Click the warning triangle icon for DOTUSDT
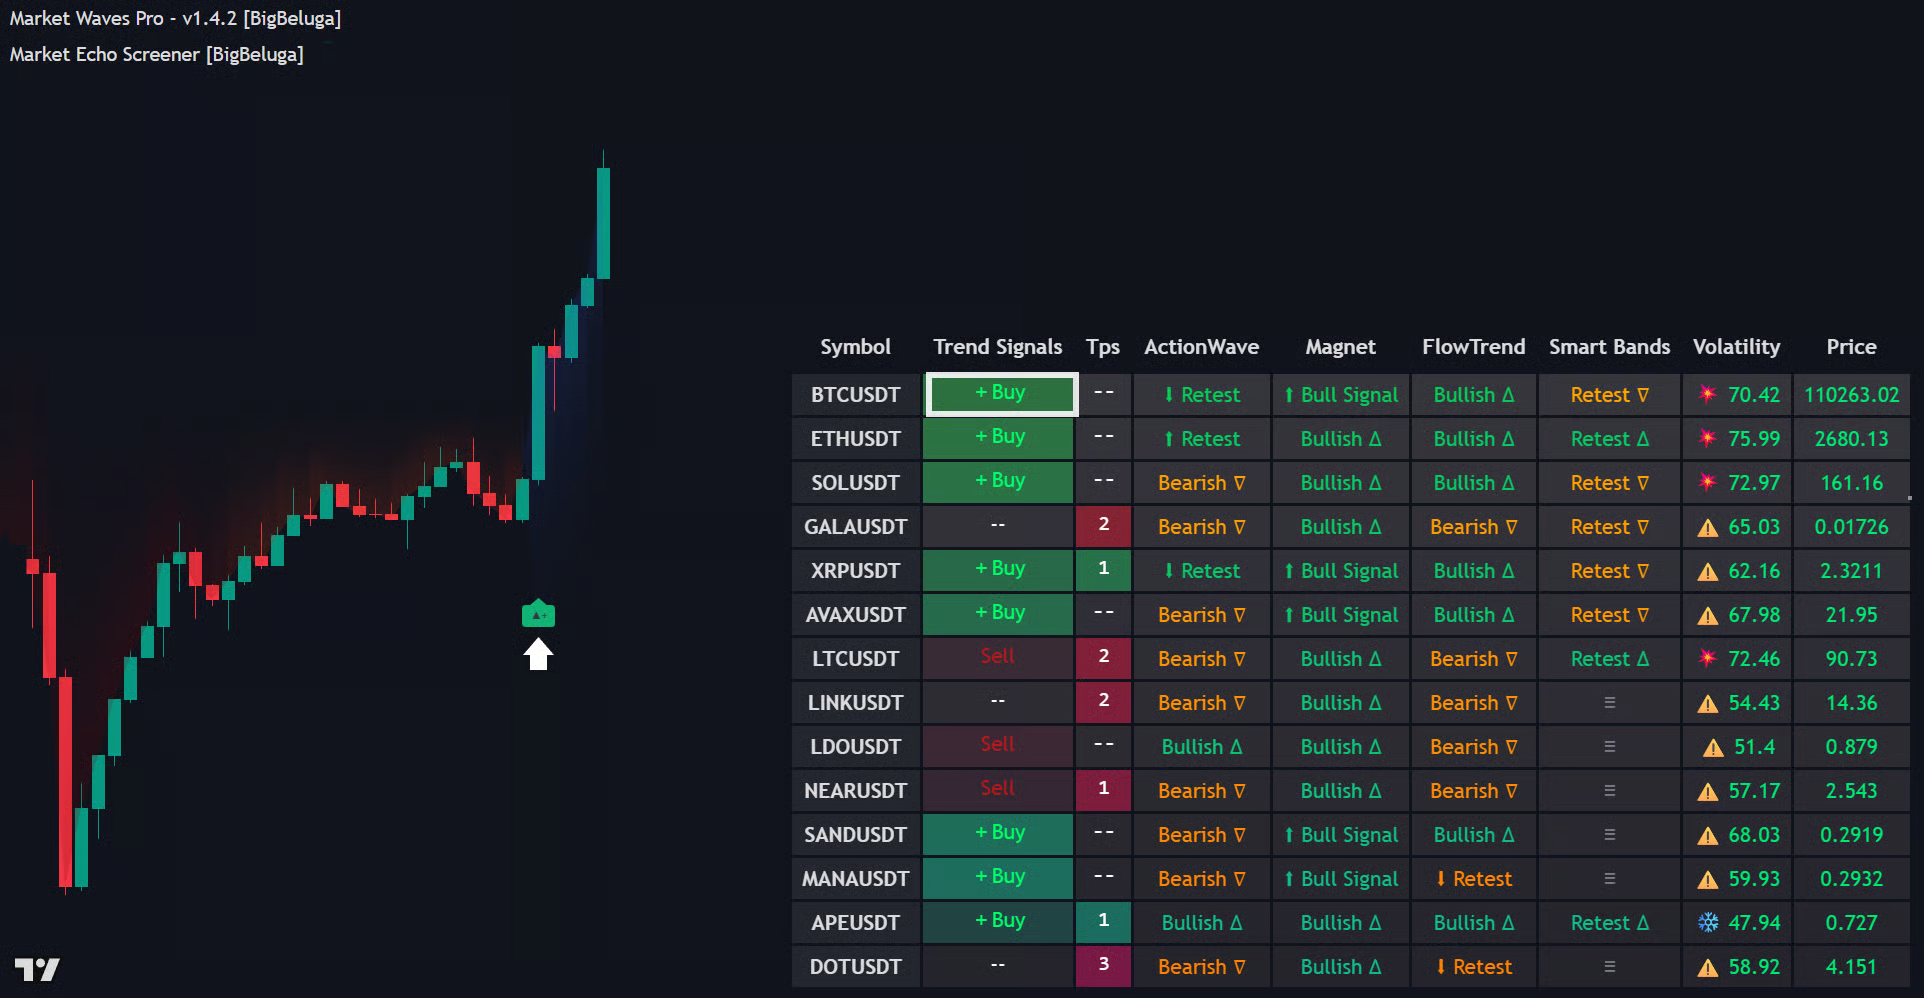The image size is (1924, 998). tap(1708, 967)
